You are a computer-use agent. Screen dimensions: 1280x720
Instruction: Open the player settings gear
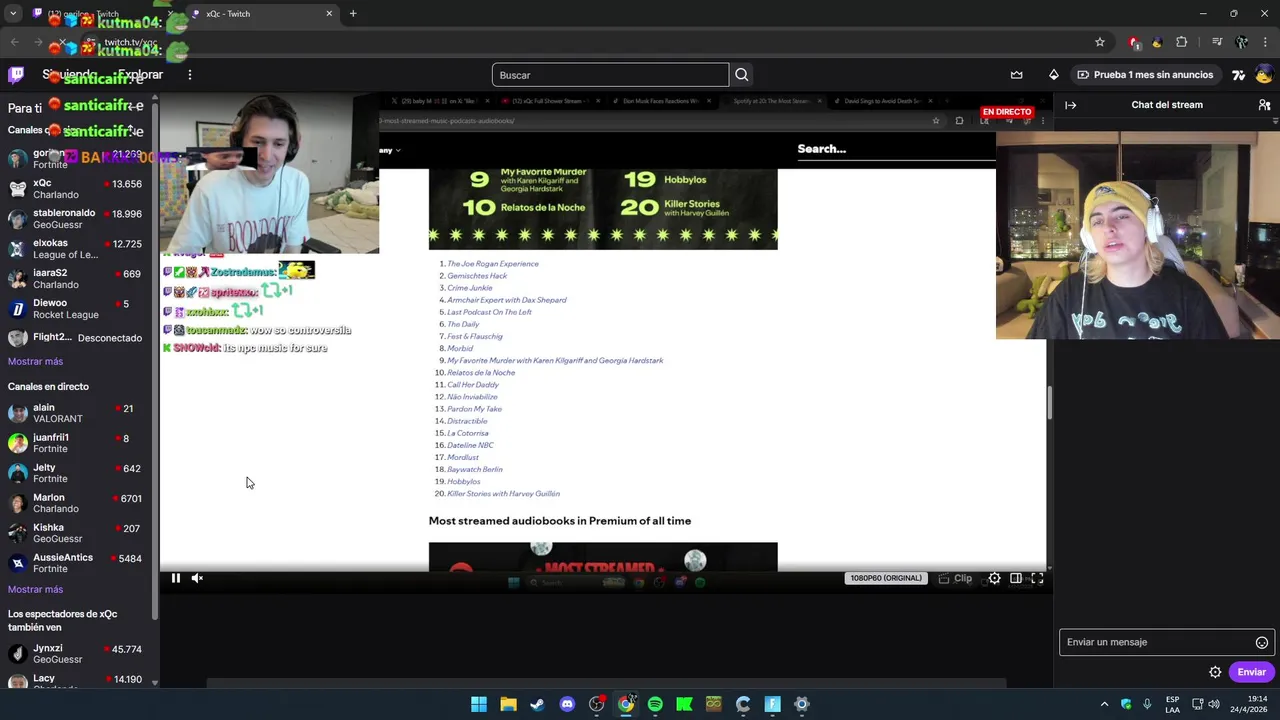[994, 578]
